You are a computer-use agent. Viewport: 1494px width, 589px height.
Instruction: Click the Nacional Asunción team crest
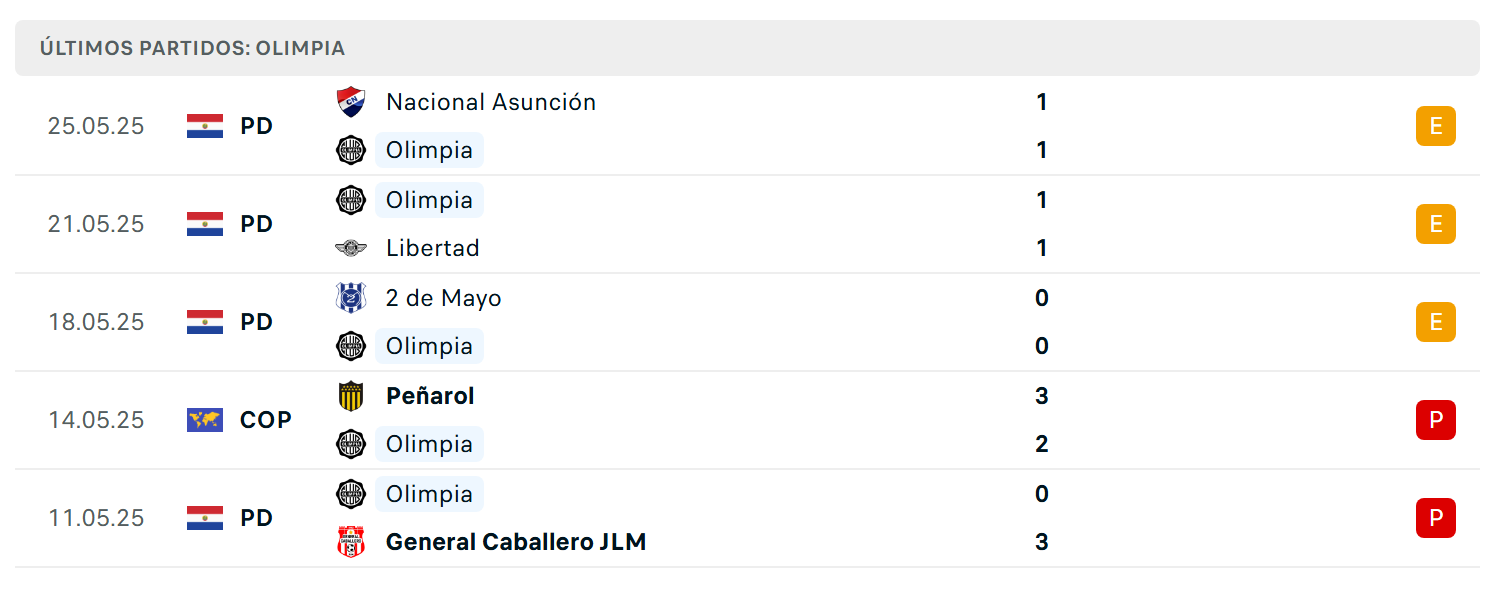pyautogui.click(x=351, y=102)
